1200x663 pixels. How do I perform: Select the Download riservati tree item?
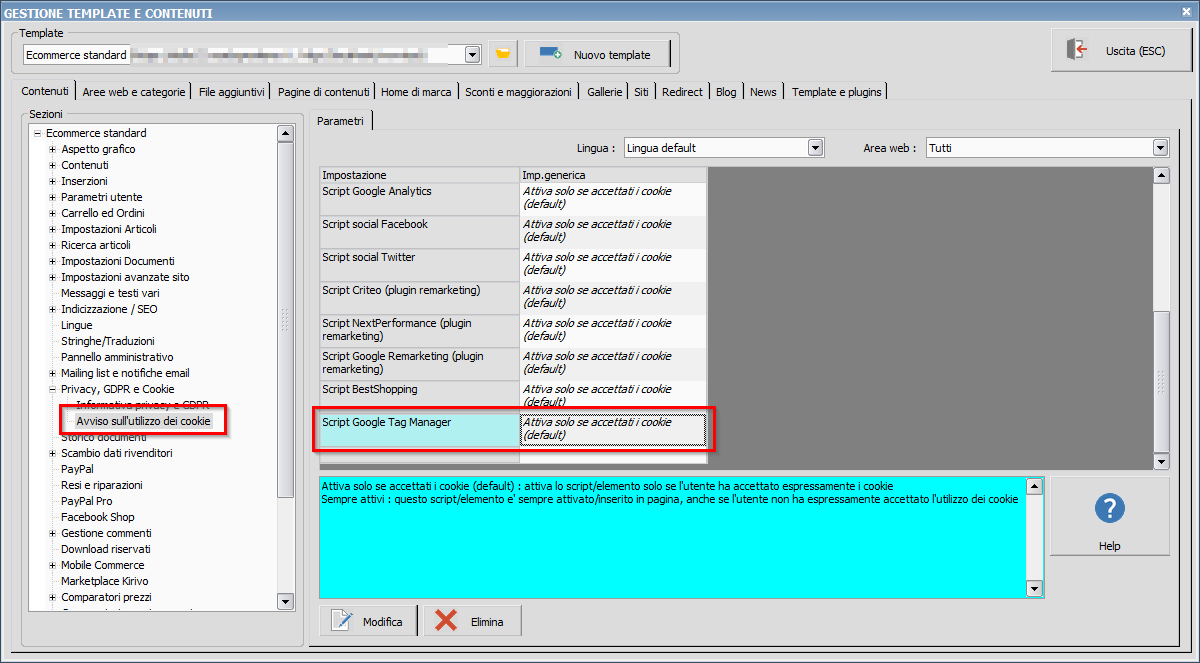coord(105,549)
